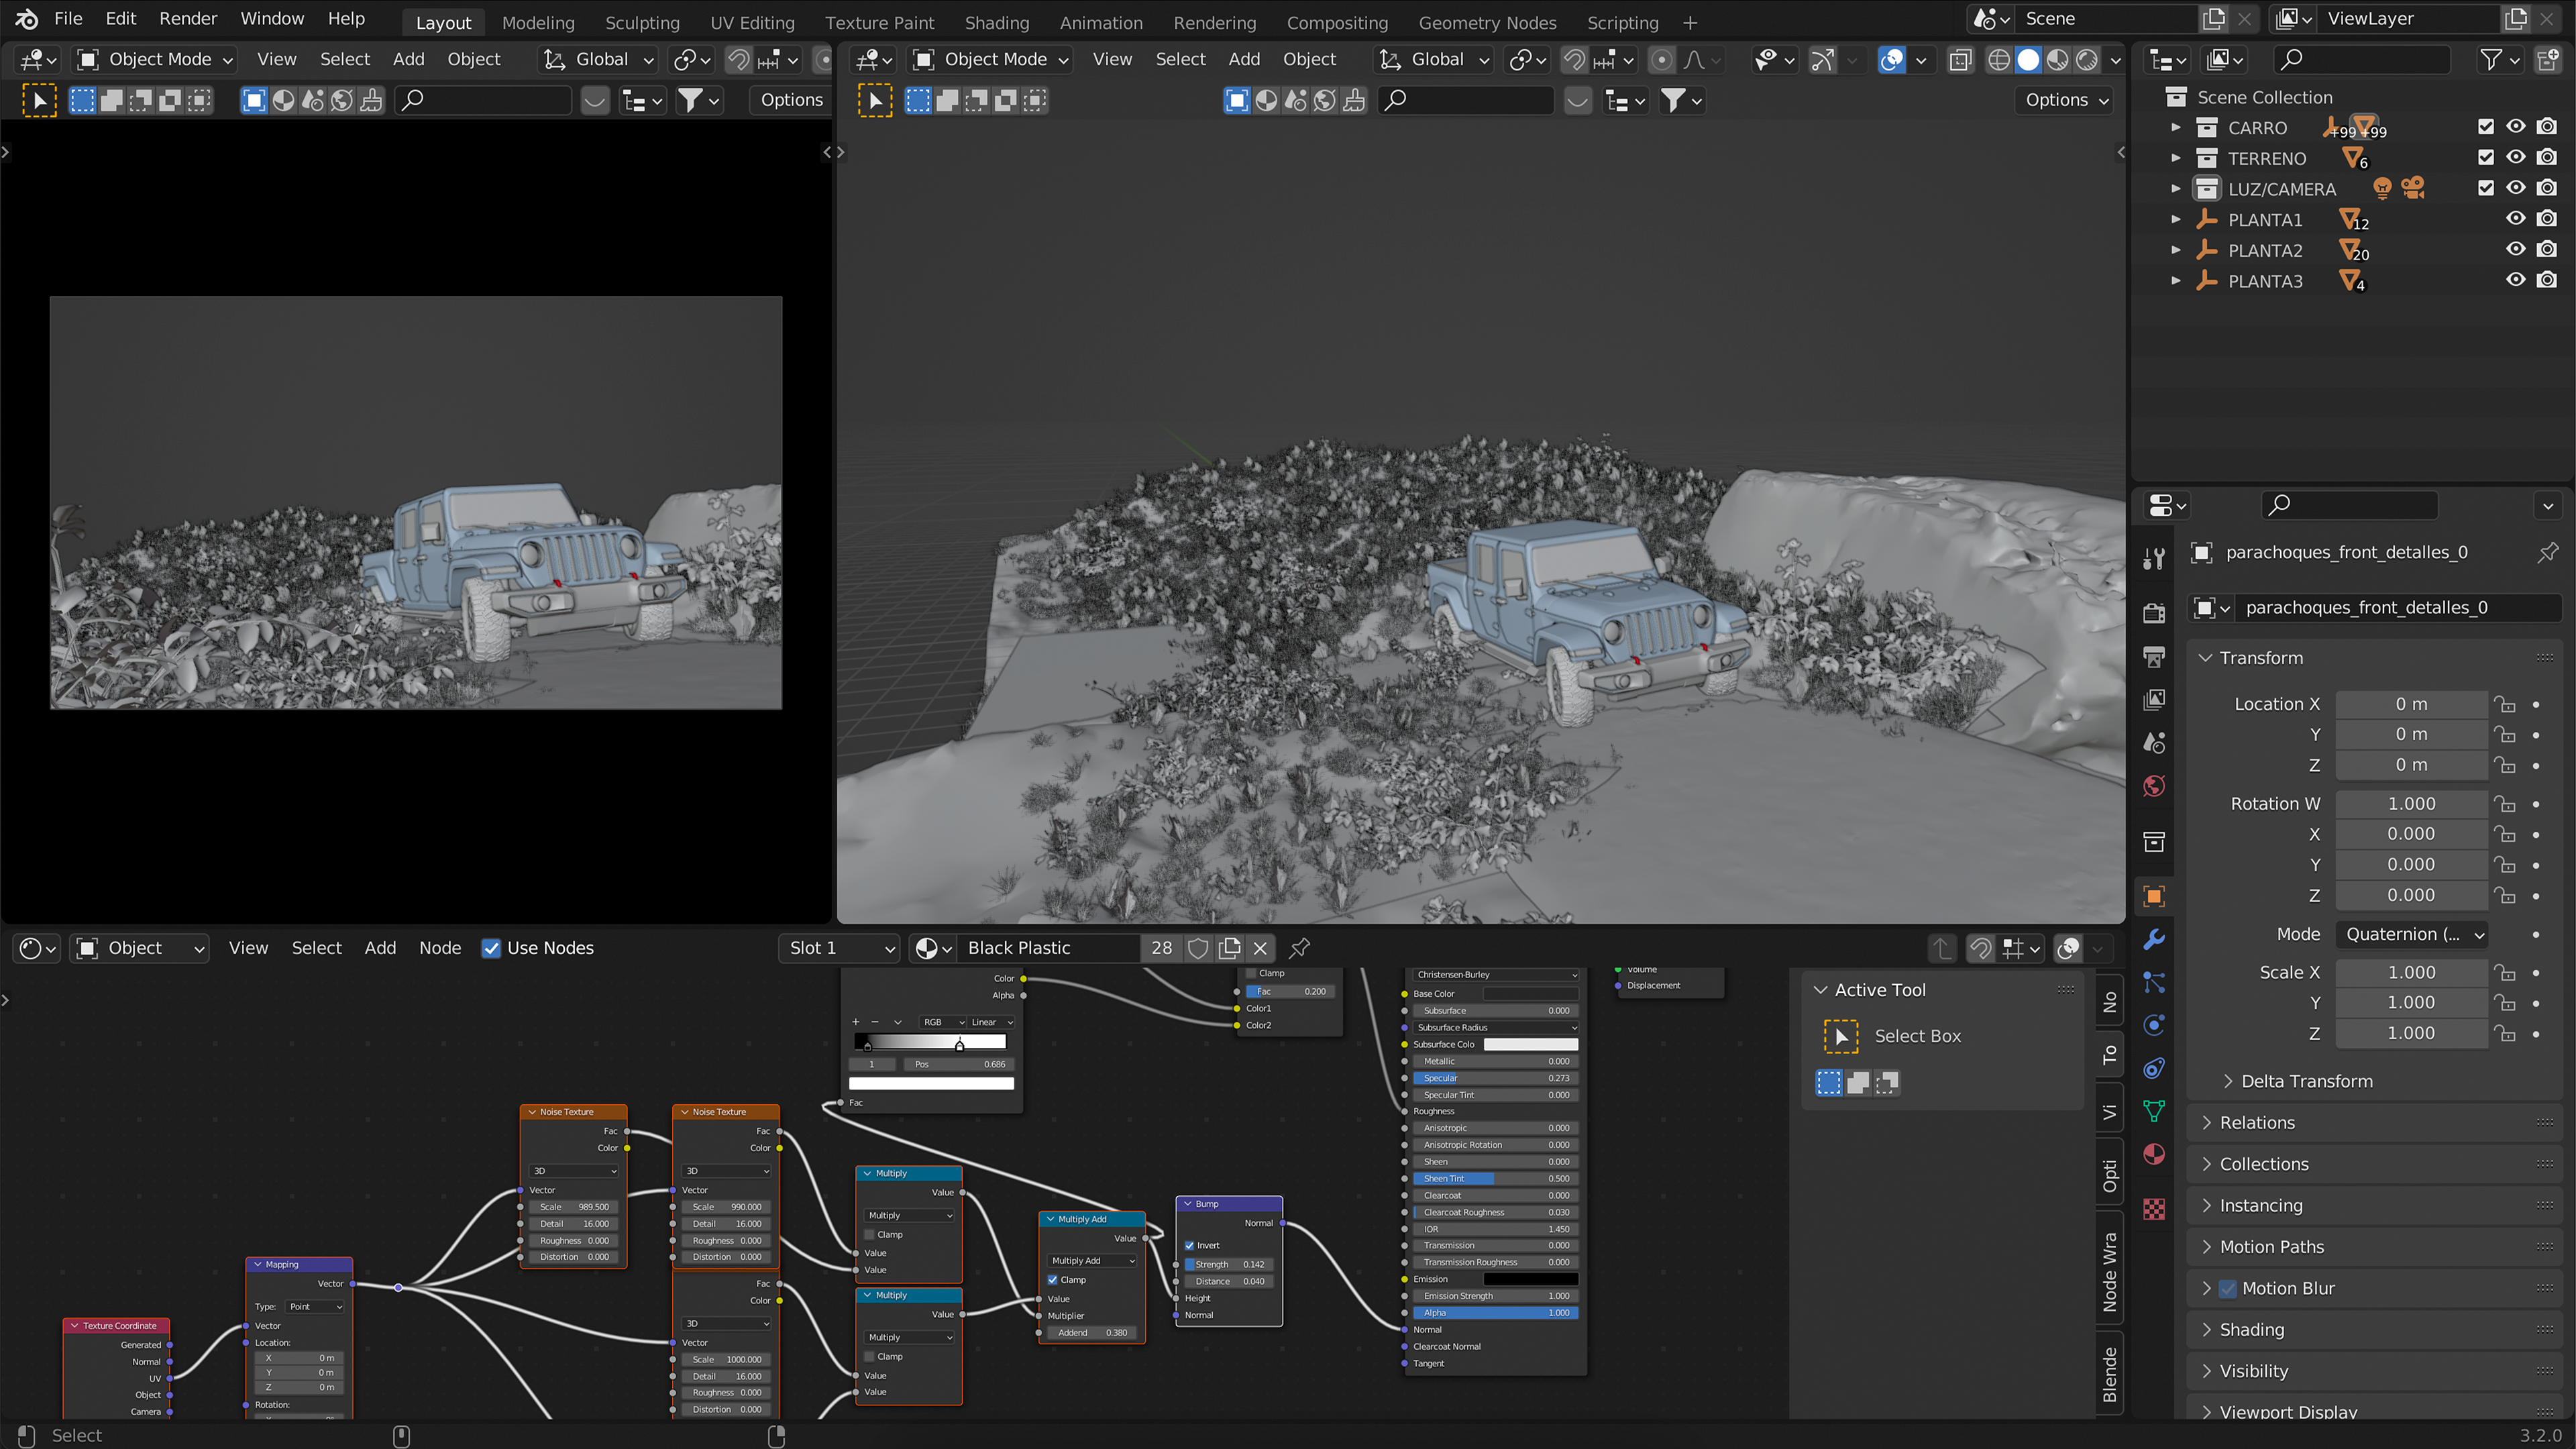Switch to the Geometry Nodes workspace tab
2576x1449 pixels.
pyautogui.click(x=1487, y=22)
